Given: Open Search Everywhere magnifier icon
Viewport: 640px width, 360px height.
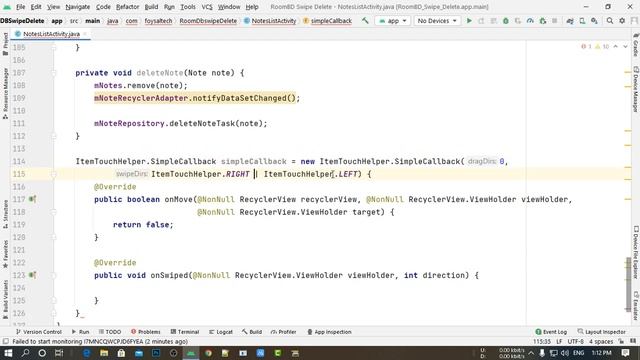Looking at the screenshot, I should point(609,20).
